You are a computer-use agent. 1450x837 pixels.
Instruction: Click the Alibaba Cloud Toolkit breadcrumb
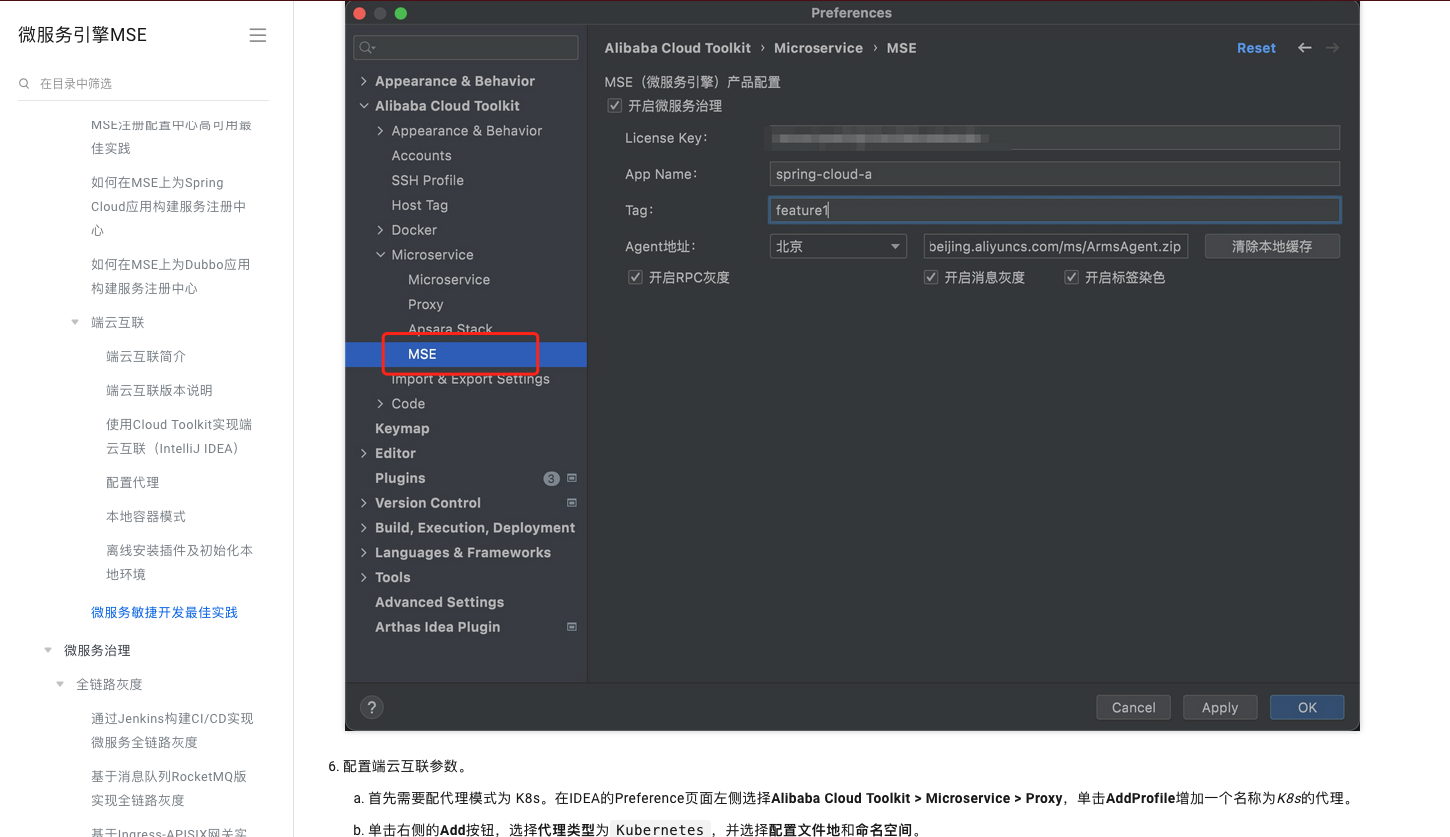click(678, 48)
